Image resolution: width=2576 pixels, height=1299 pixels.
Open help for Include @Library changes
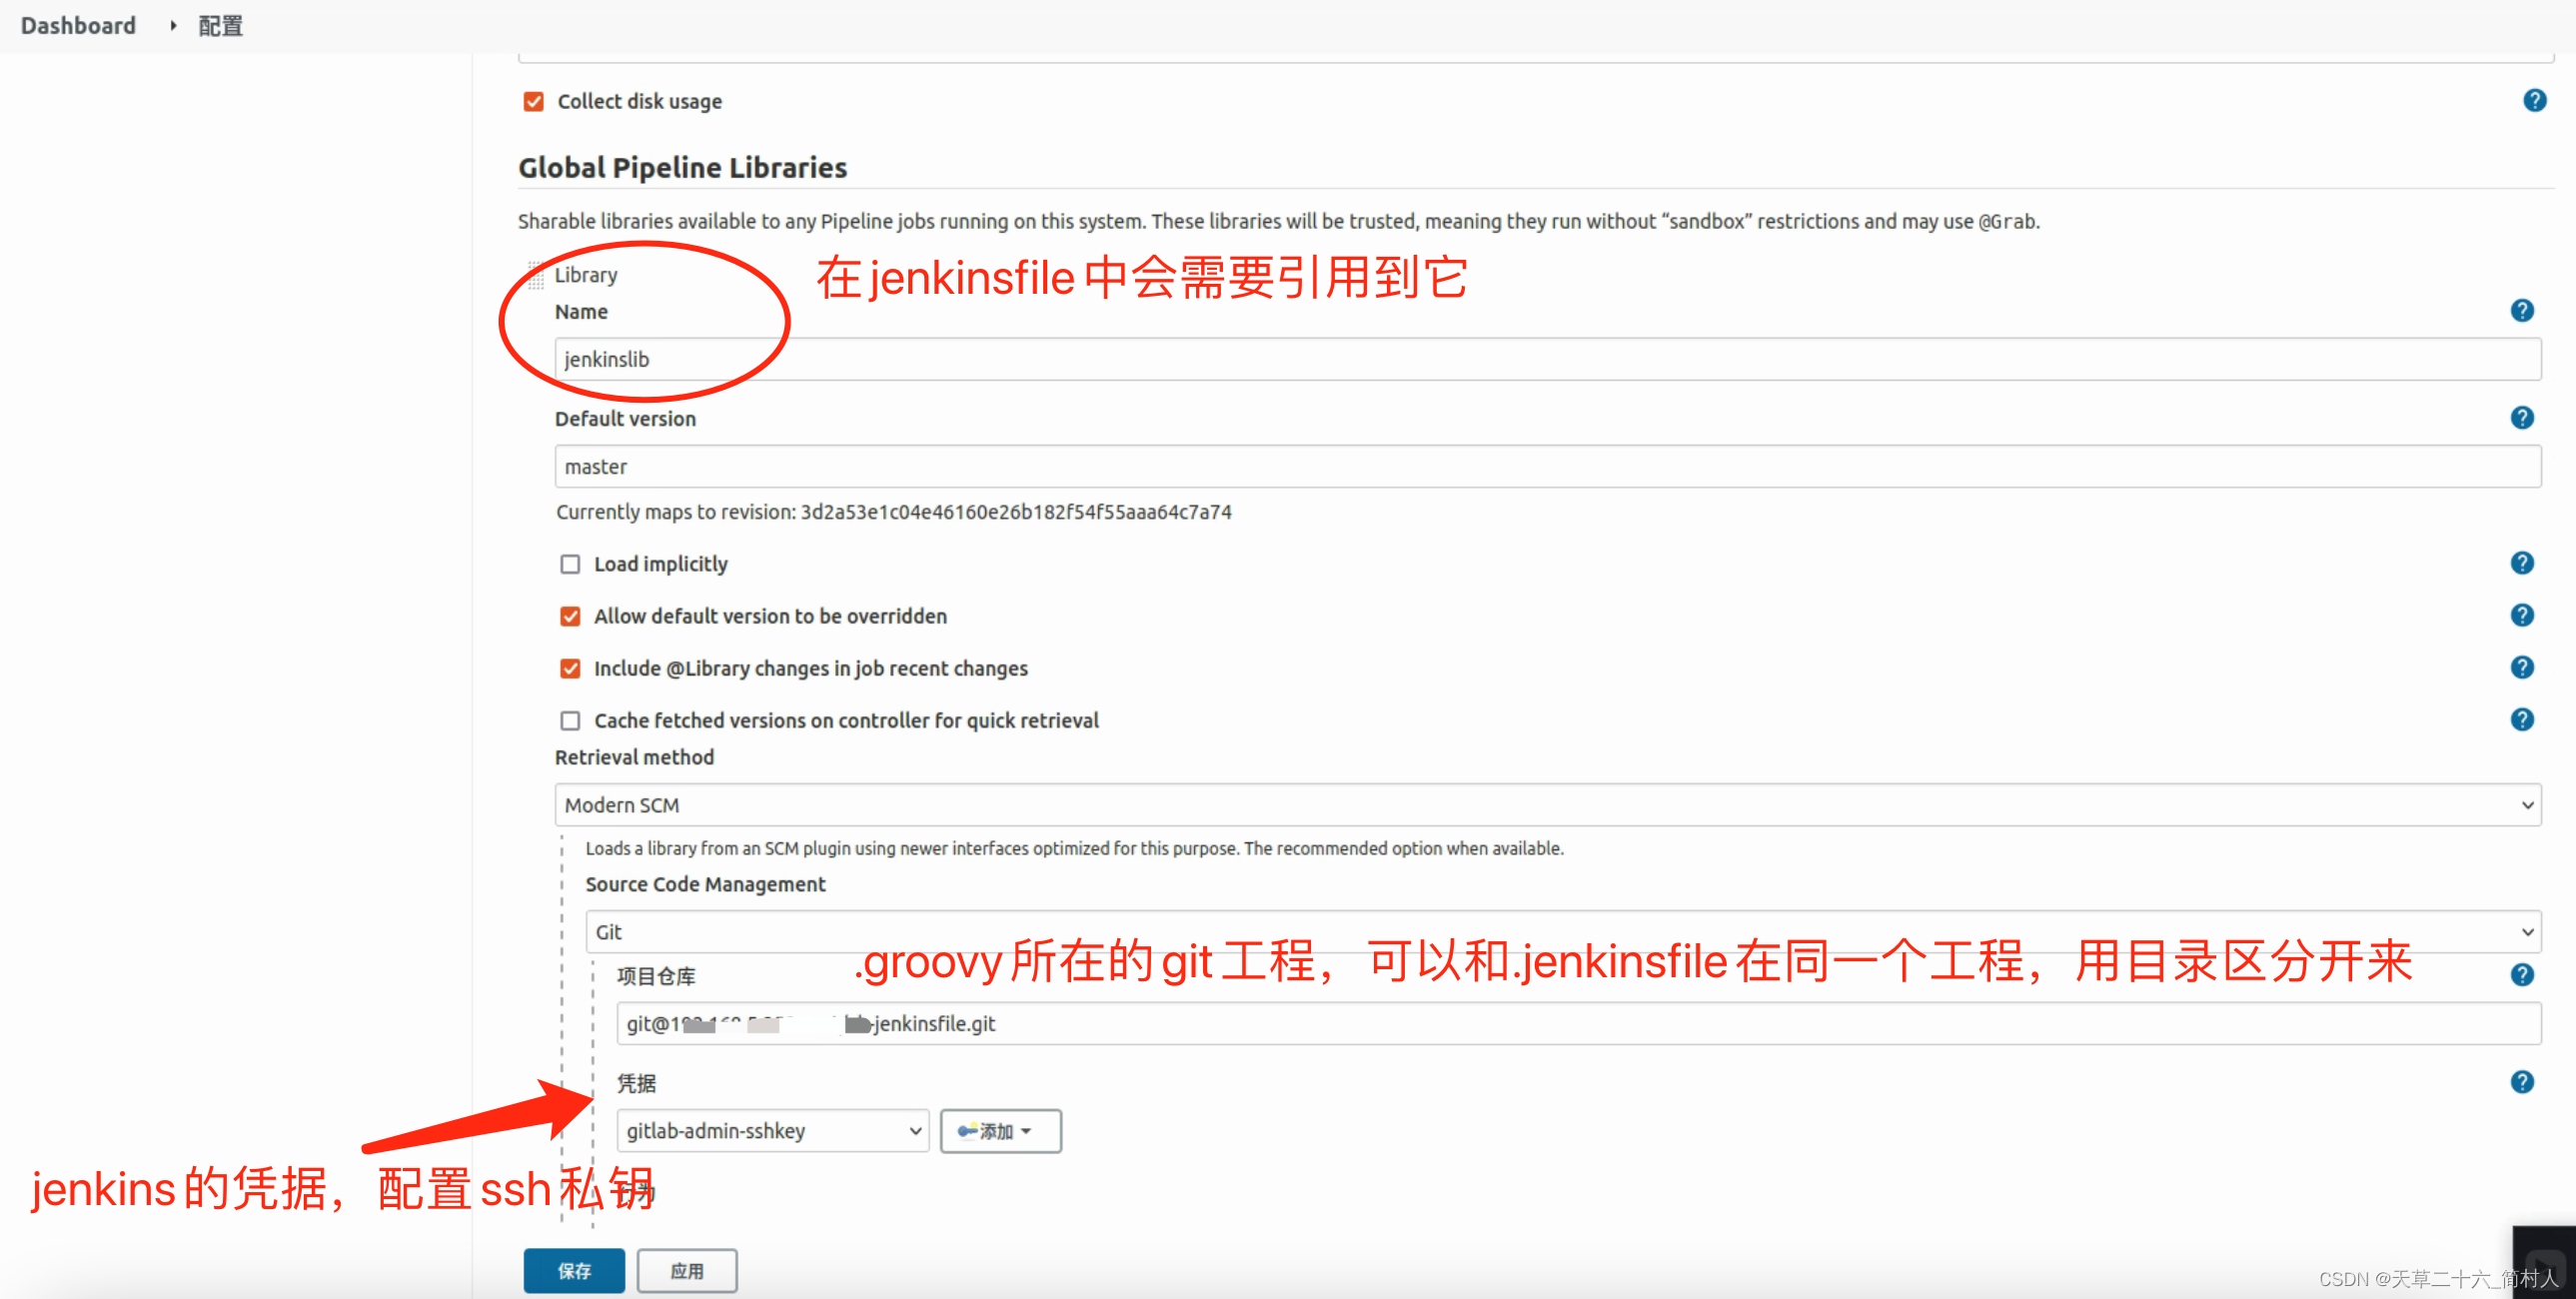click(2522, 667)
